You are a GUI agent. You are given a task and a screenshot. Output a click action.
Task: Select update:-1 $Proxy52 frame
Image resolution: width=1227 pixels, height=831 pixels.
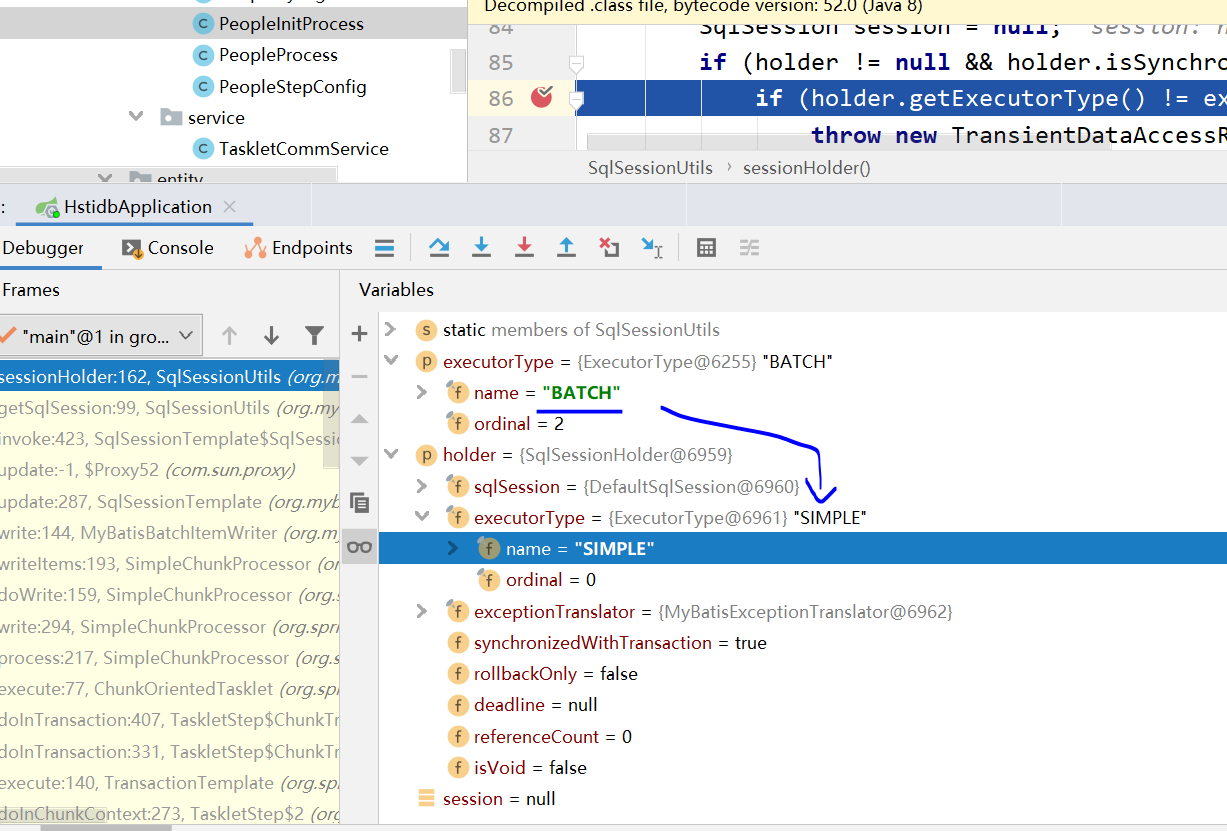point(169,470)
